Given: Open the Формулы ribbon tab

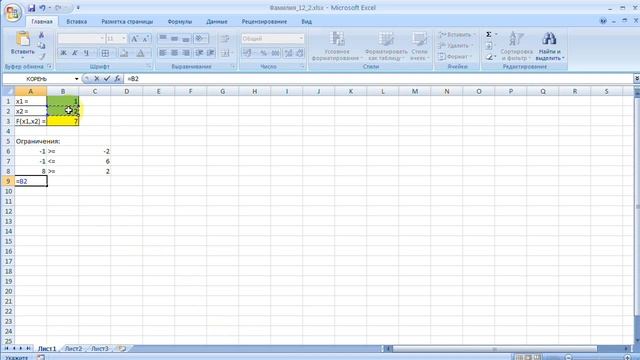Looking at the screenshot, I should pyautogui.click(x=180, y=22).
